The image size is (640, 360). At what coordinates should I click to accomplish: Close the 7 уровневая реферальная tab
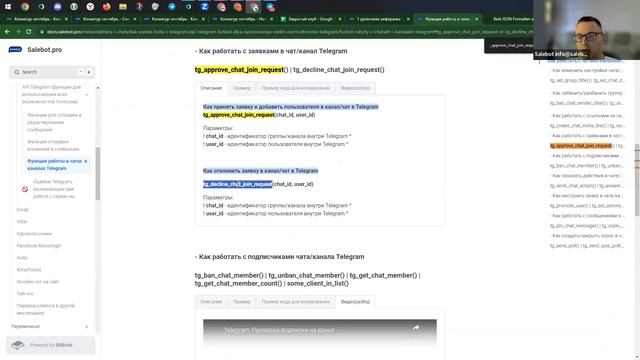coord(408,19)
